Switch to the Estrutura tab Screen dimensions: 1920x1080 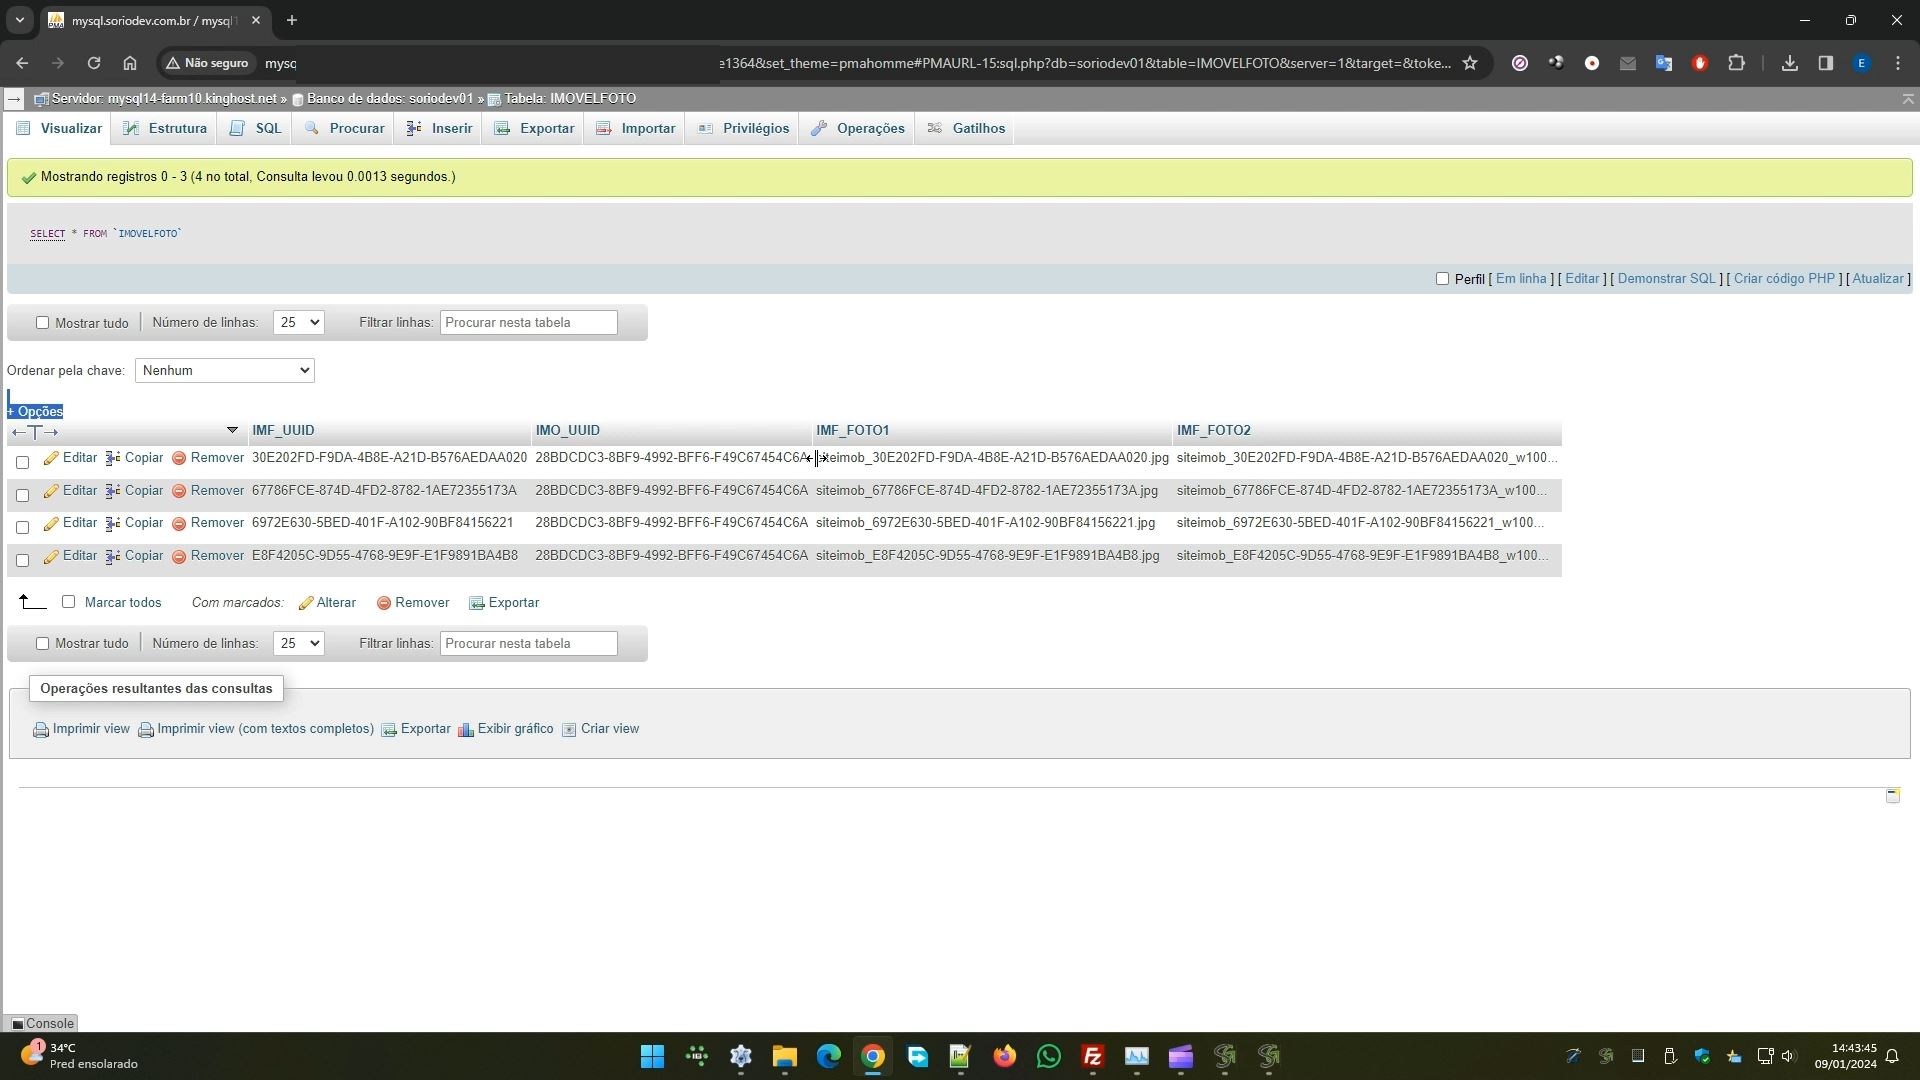tap(166, 129)
